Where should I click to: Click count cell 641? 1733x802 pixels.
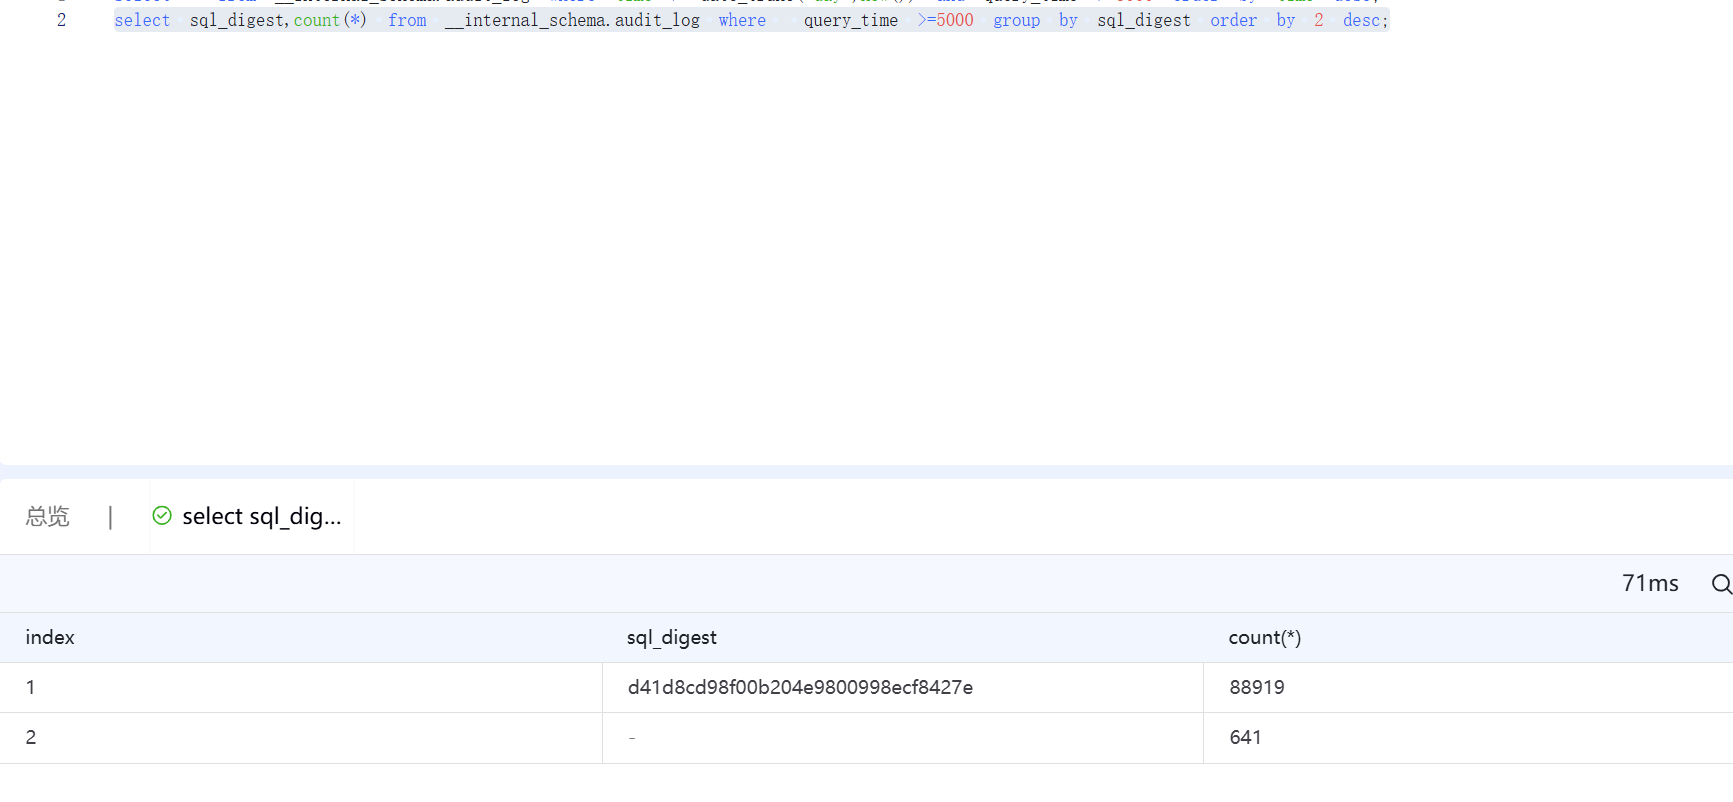[1245, 737]
